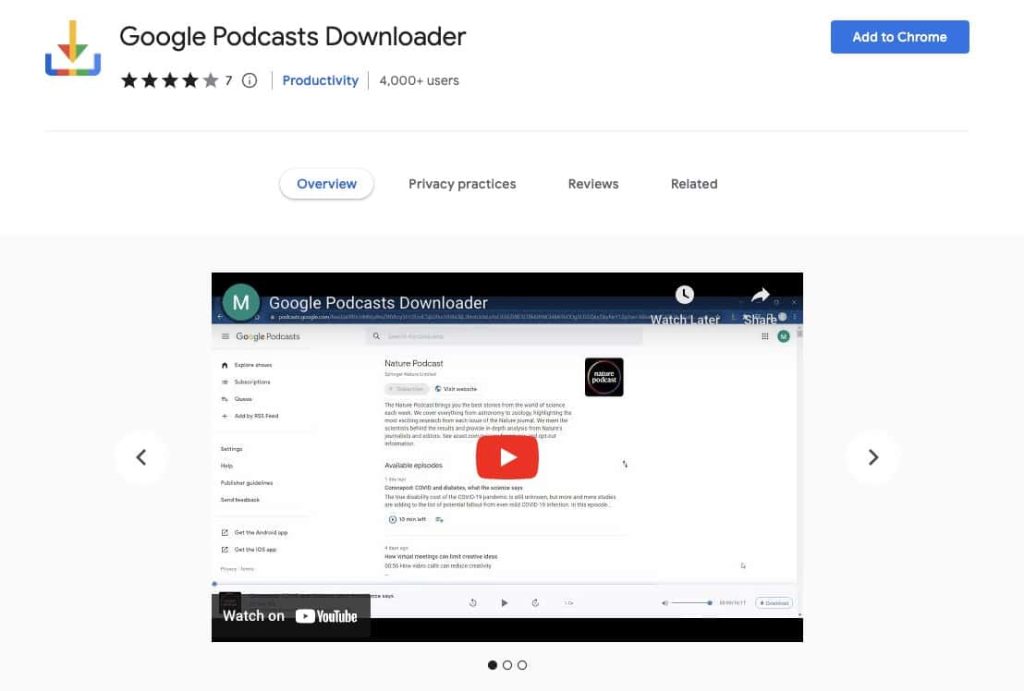Screen dimensions: 1024x691
Task: Open the Privacy practices tab
Action: (x=462, y=184)
